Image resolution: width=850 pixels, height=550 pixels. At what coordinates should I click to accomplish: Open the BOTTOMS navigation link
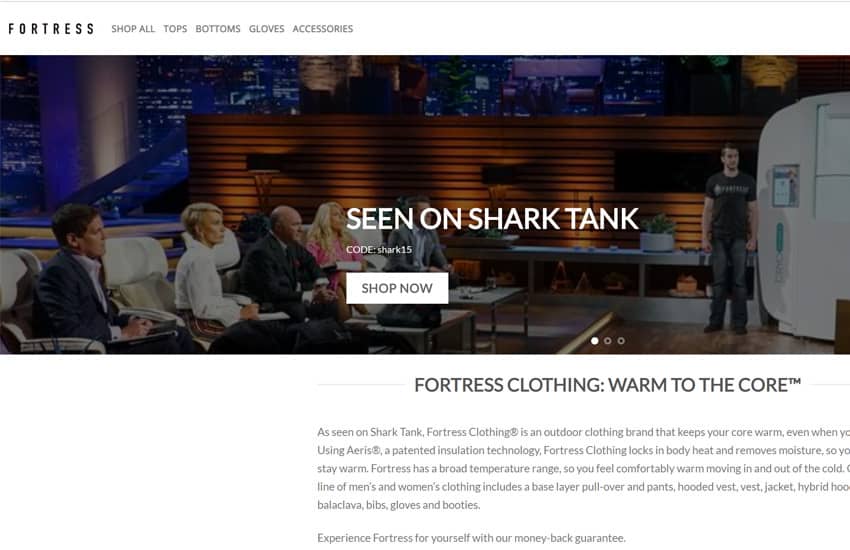click(x=218, y=29)
